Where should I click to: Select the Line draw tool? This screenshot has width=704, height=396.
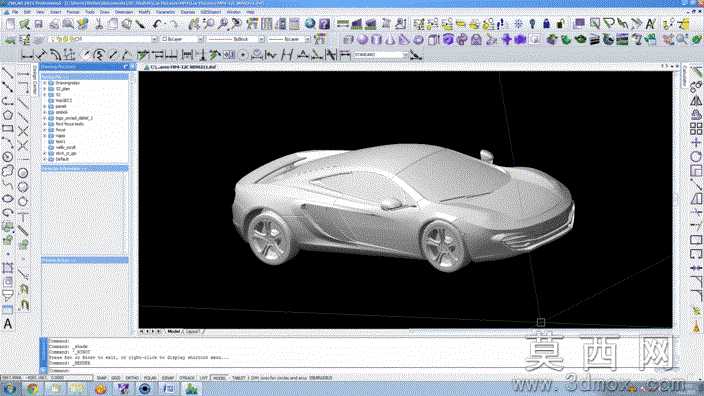tap(7, 73)
